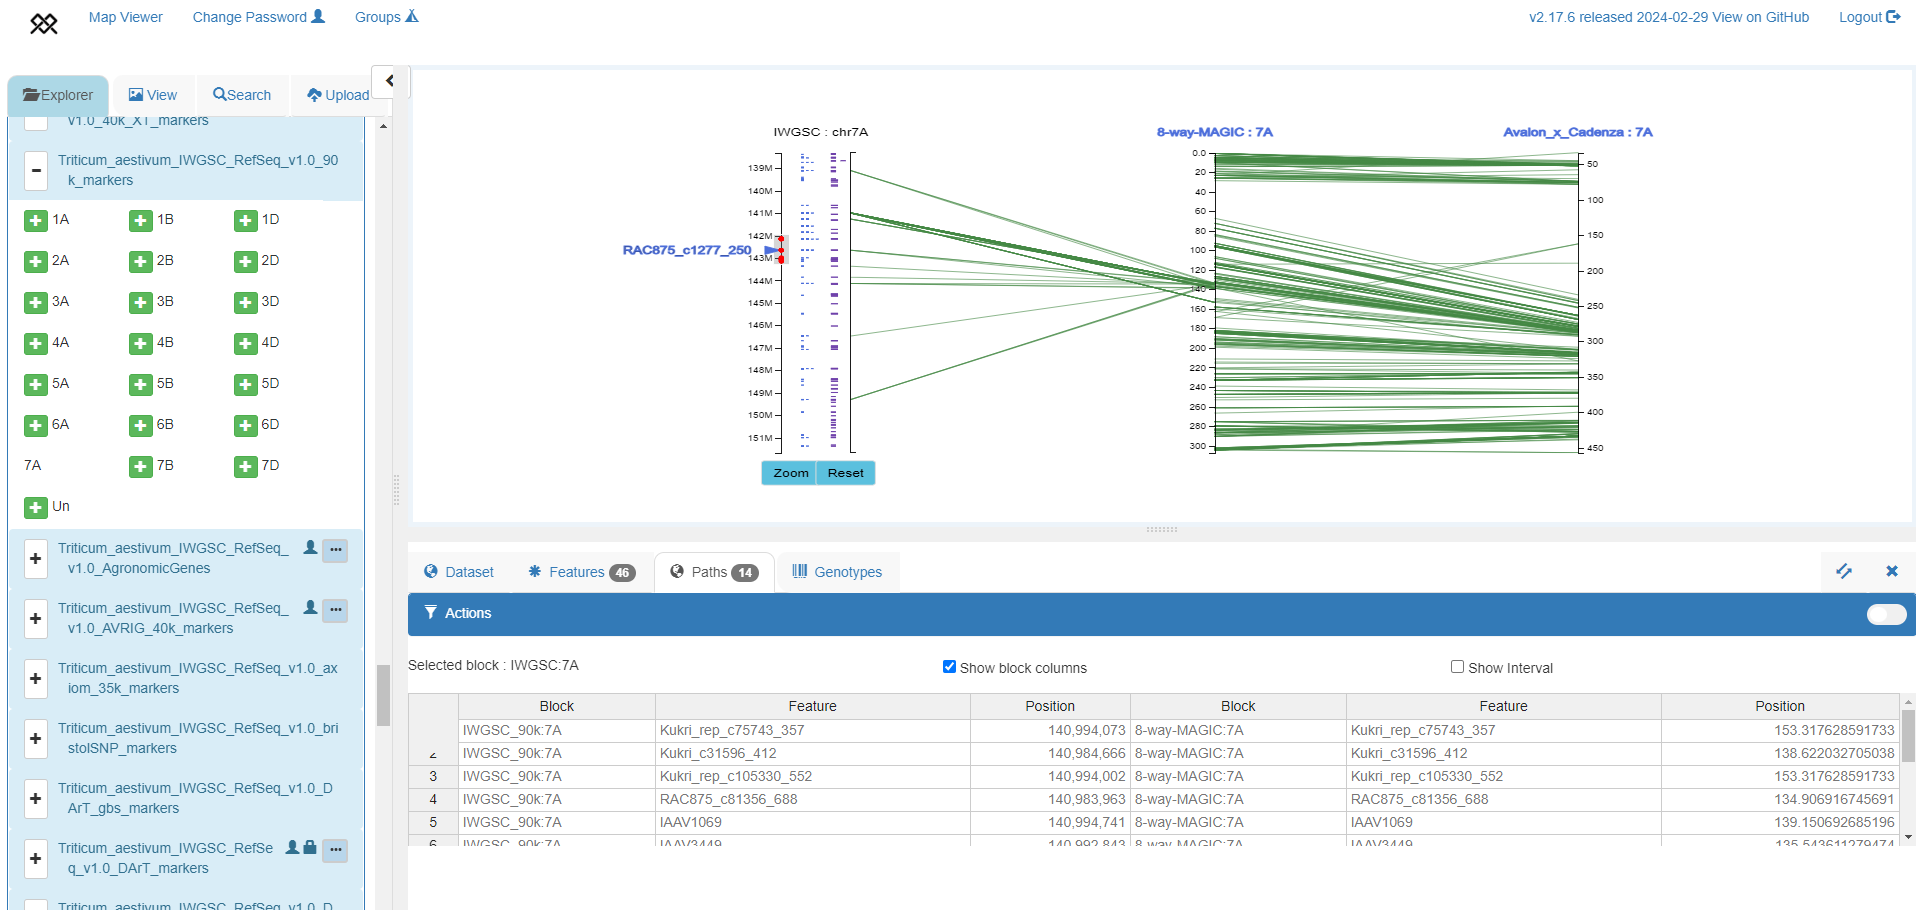
Task: Click the X icon to close the Paths panel
Action: (x=1891, y=571)
